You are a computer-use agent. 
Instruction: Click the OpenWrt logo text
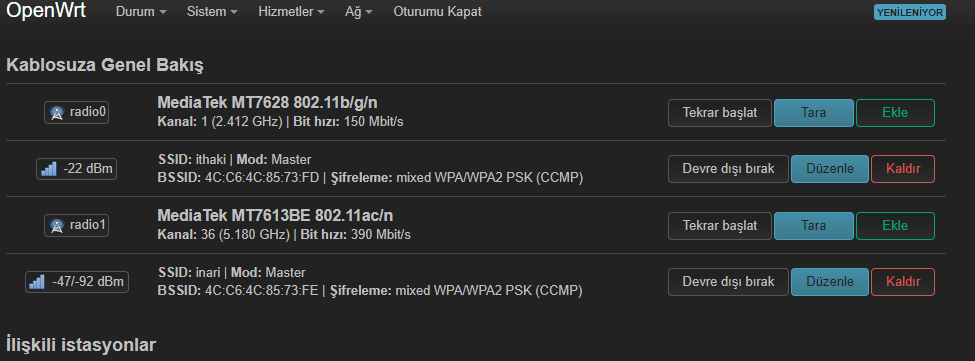[46, 11]
